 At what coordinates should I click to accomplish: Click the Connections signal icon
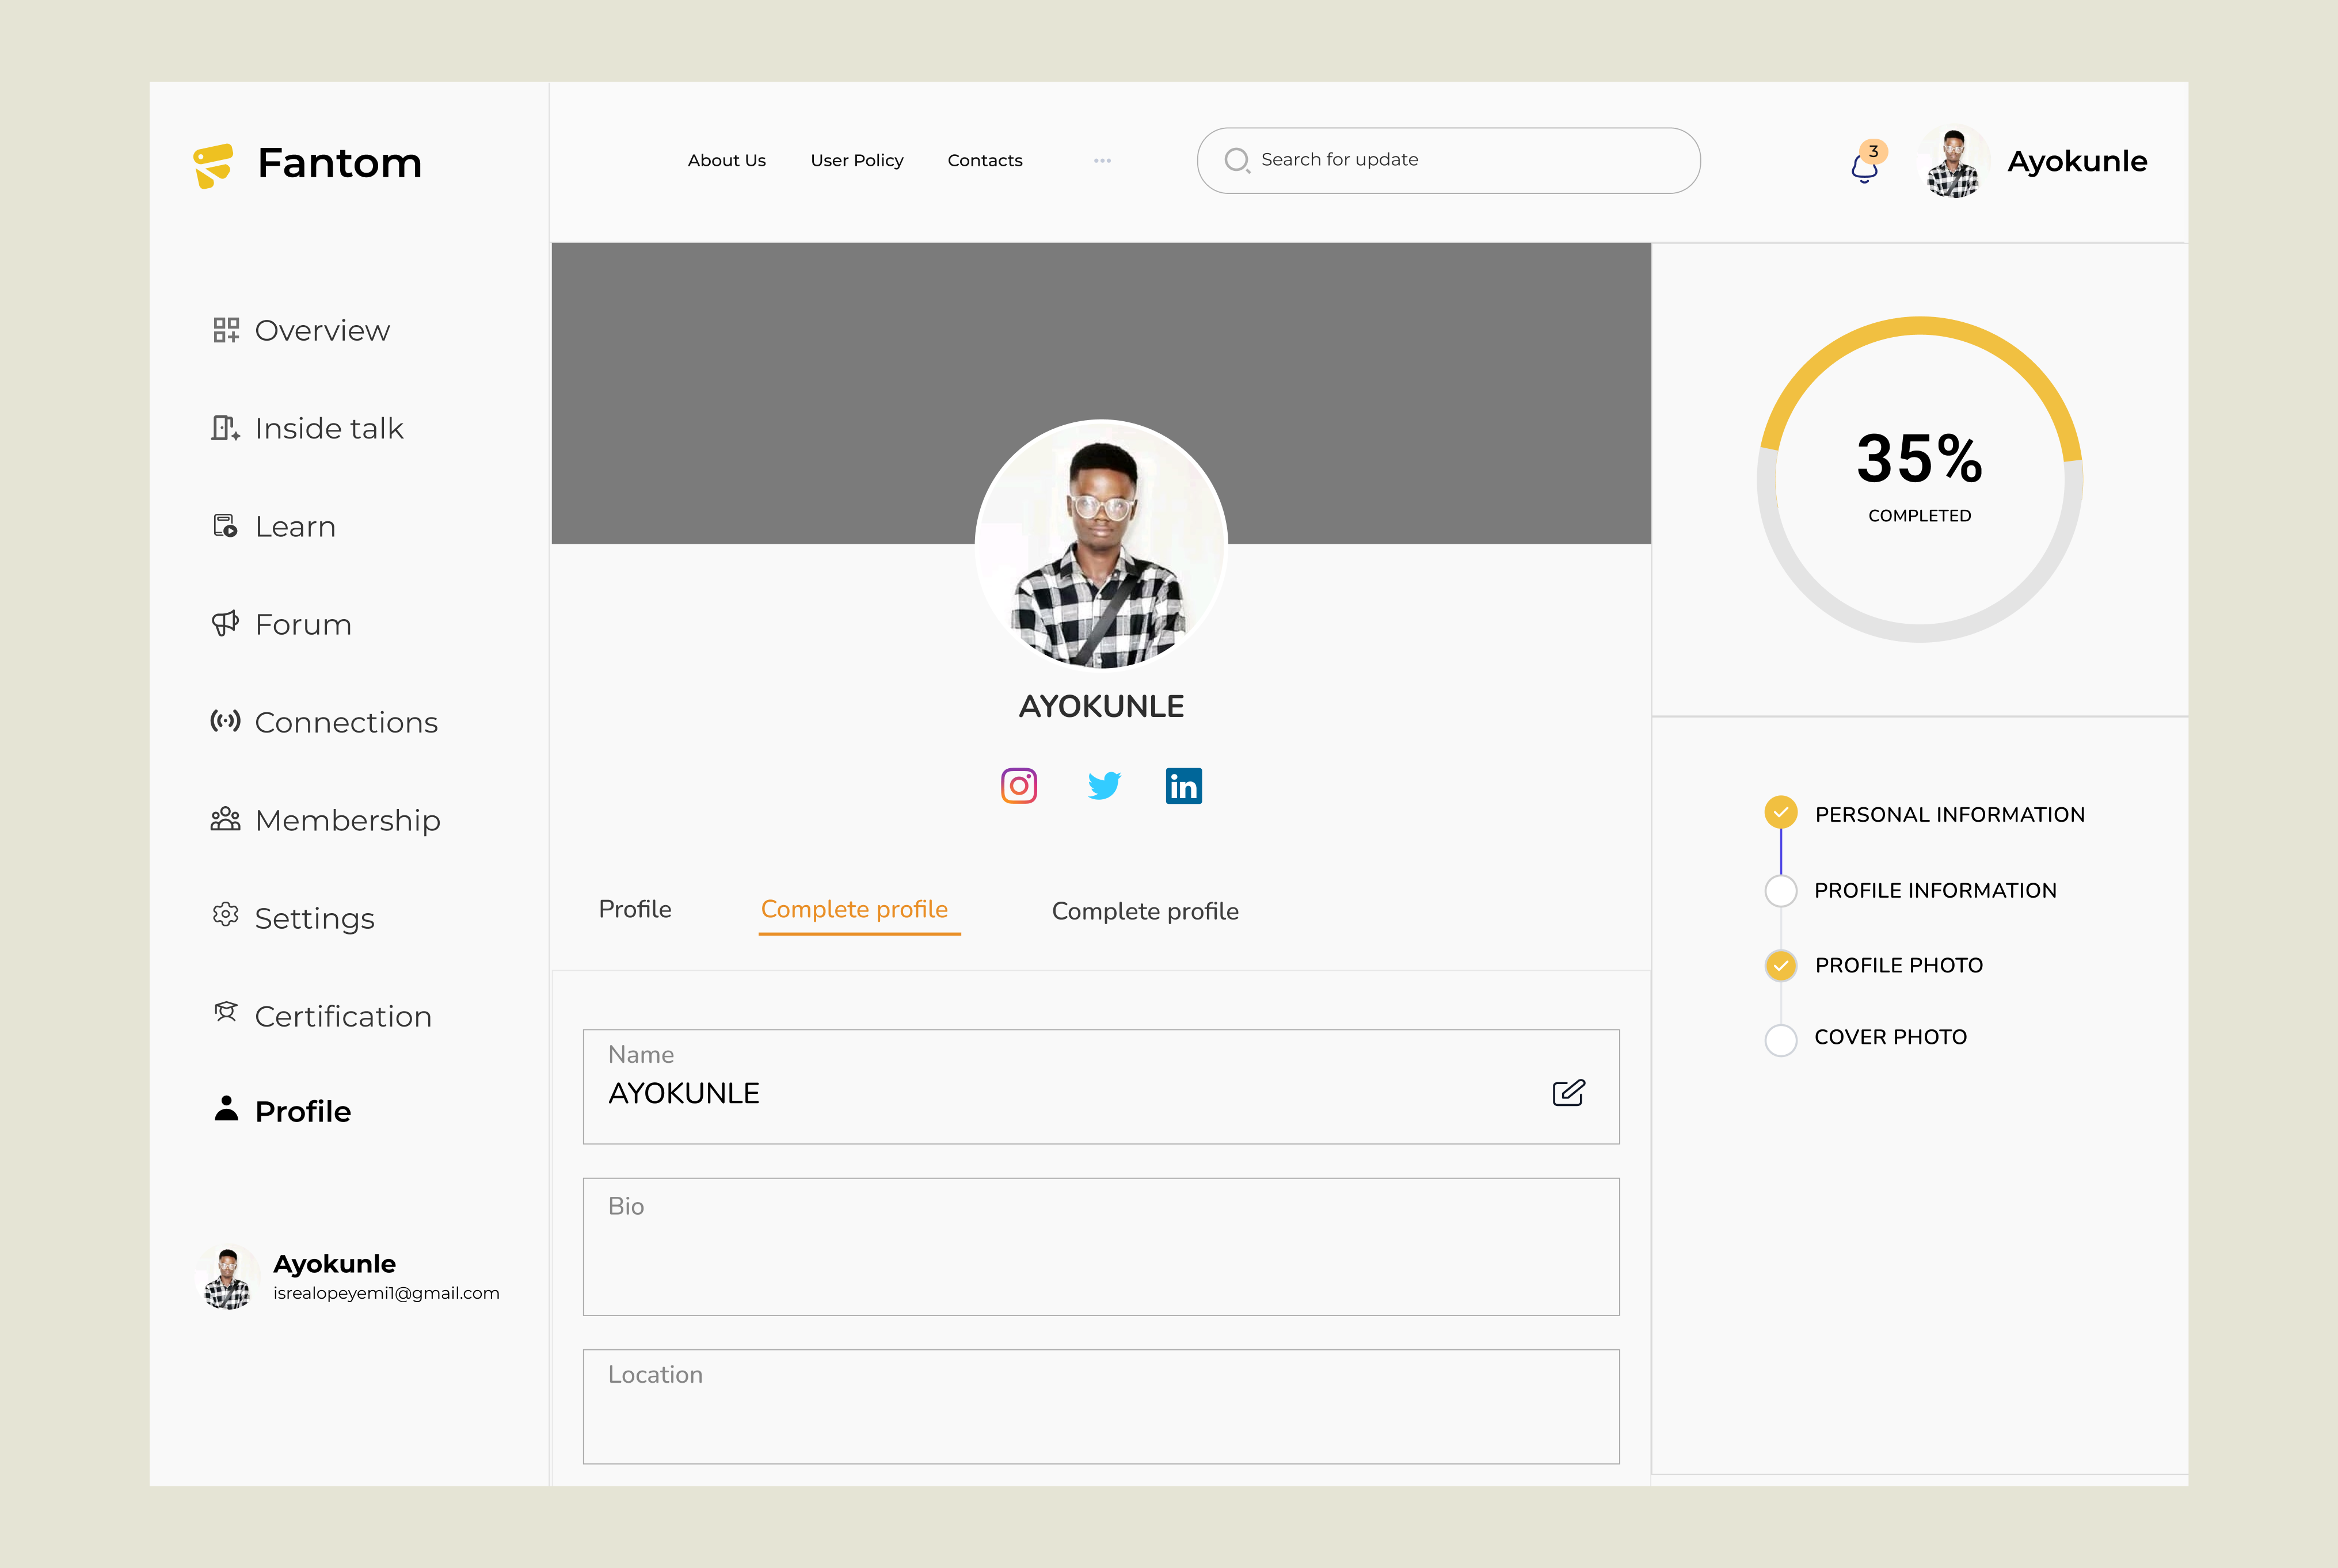pyautogui.click(x=225, y=721)
